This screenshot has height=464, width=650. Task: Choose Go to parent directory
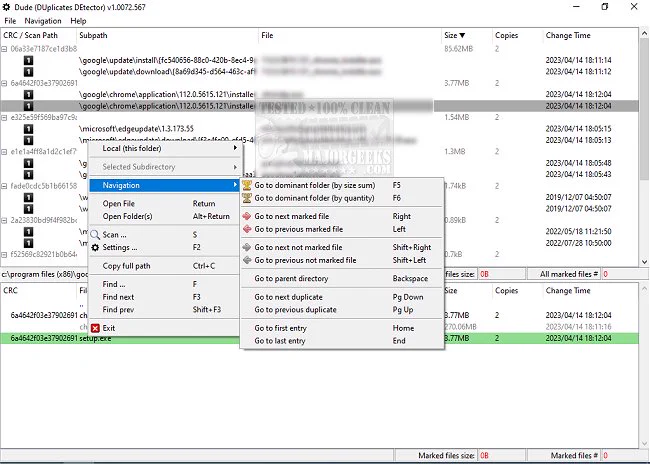(x=342, y=279)
